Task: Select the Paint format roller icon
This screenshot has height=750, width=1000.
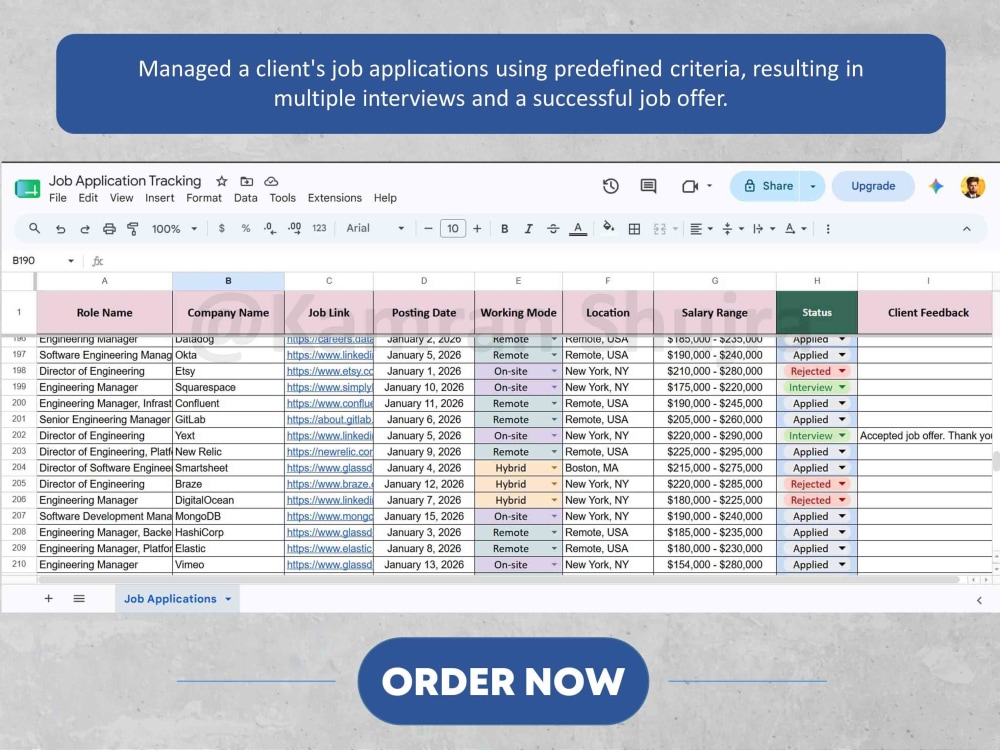Action: [133, 229]
